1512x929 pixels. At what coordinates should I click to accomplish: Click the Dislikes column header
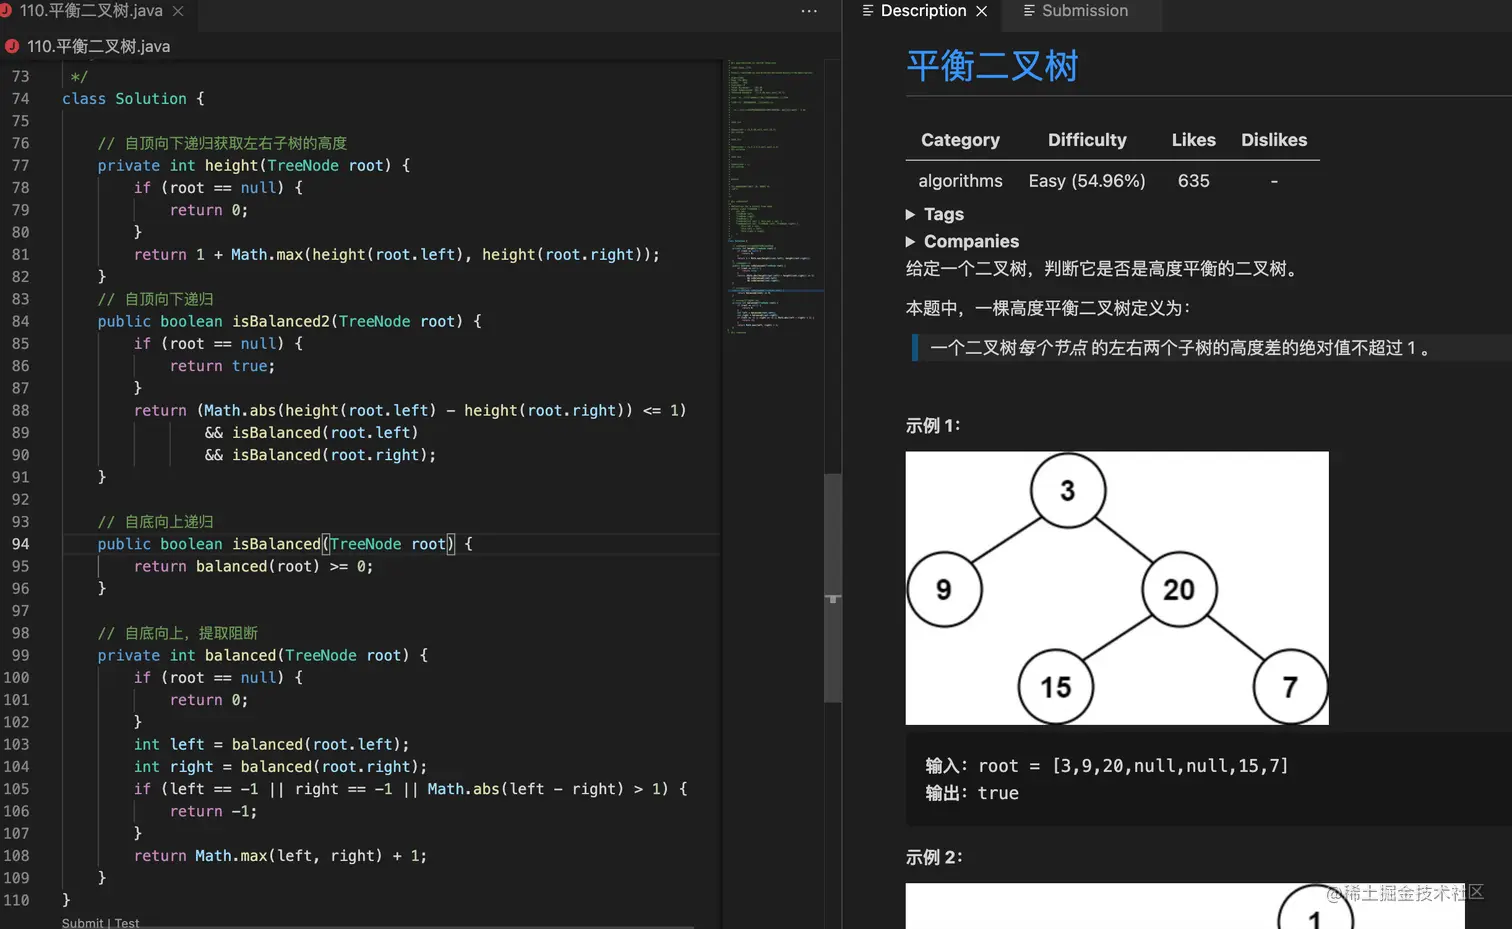(x=1274, y=140)
